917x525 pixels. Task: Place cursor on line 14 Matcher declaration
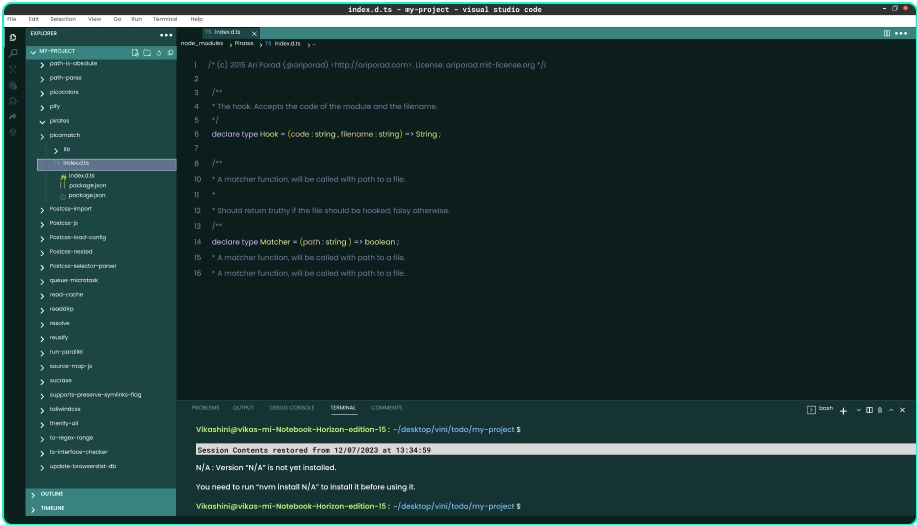click(305, 242)
